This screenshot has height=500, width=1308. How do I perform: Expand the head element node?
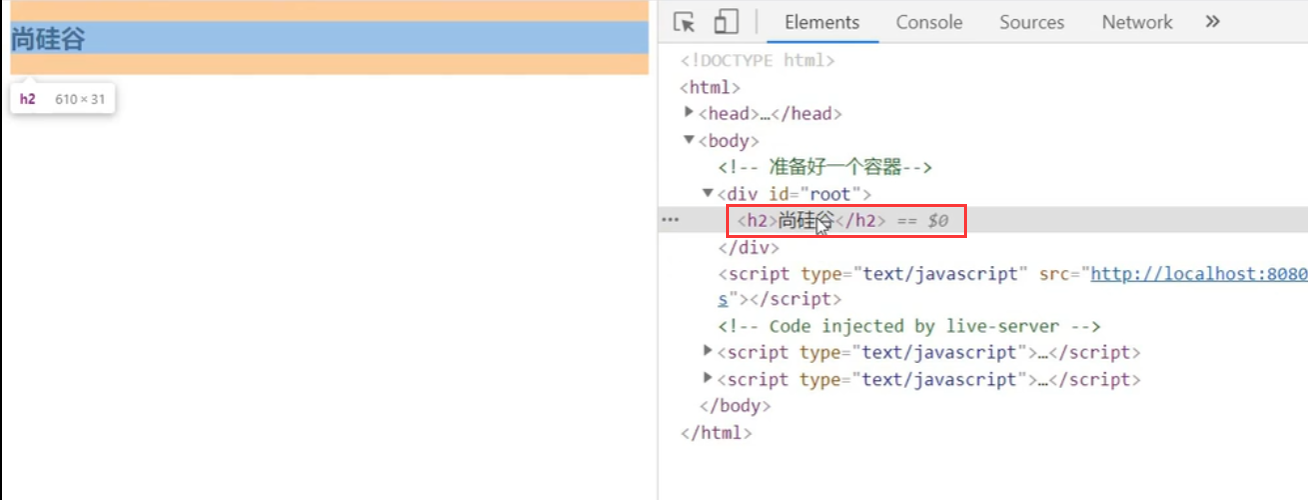pos(690,113)
